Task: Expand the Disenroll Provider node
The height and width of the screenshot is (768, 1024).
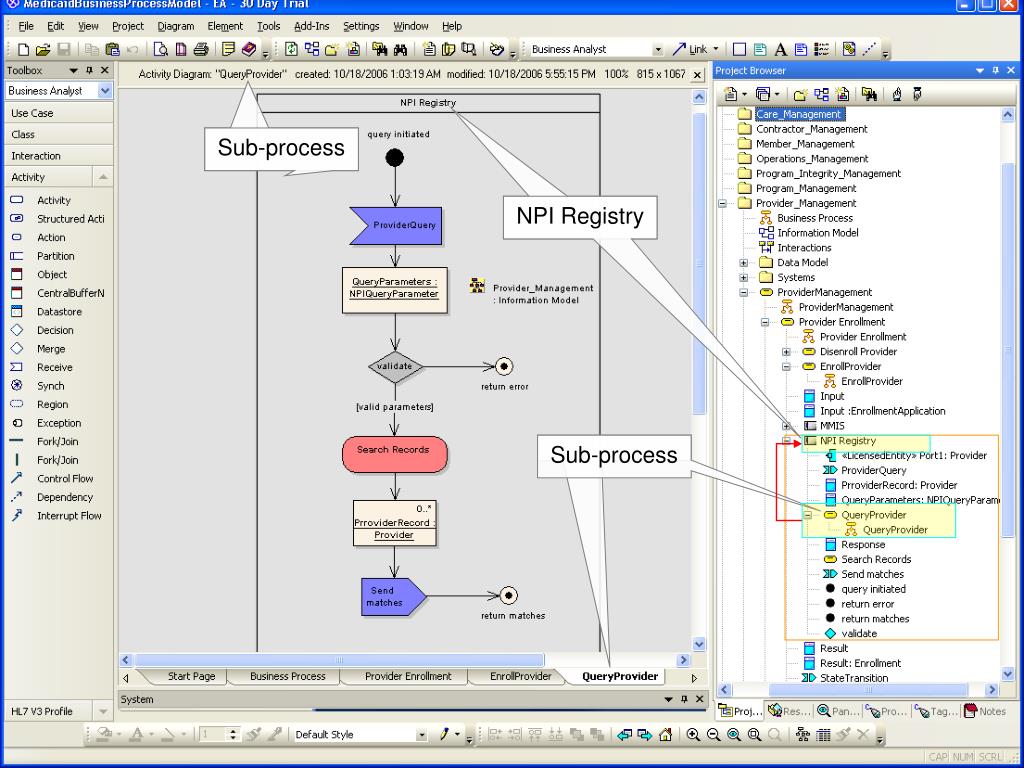Action: (787, 352)
